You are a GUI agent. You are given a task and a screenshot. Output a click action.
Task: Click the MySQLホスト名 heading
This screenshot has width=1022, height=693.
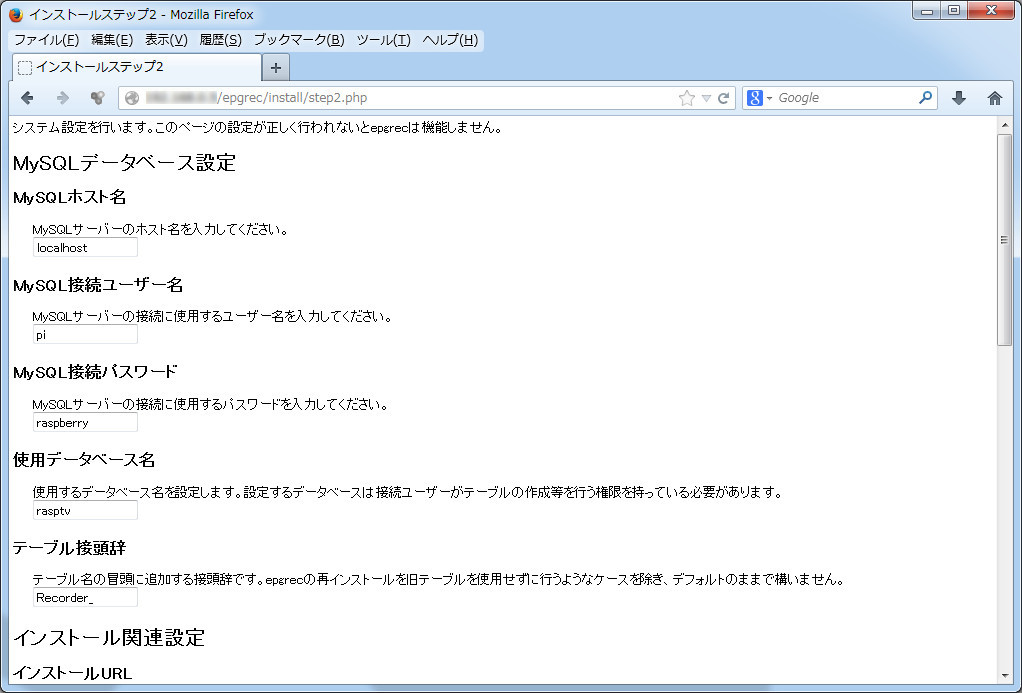pos(70,198)
